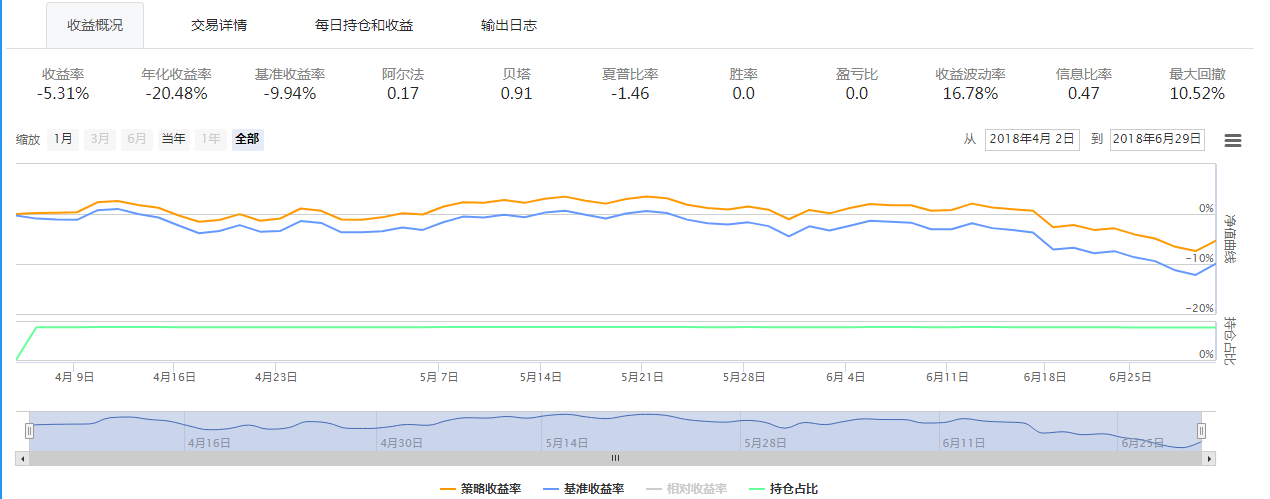Select the 3月 zoom range
1270x499 pixels.
click(x=100, y=139)
